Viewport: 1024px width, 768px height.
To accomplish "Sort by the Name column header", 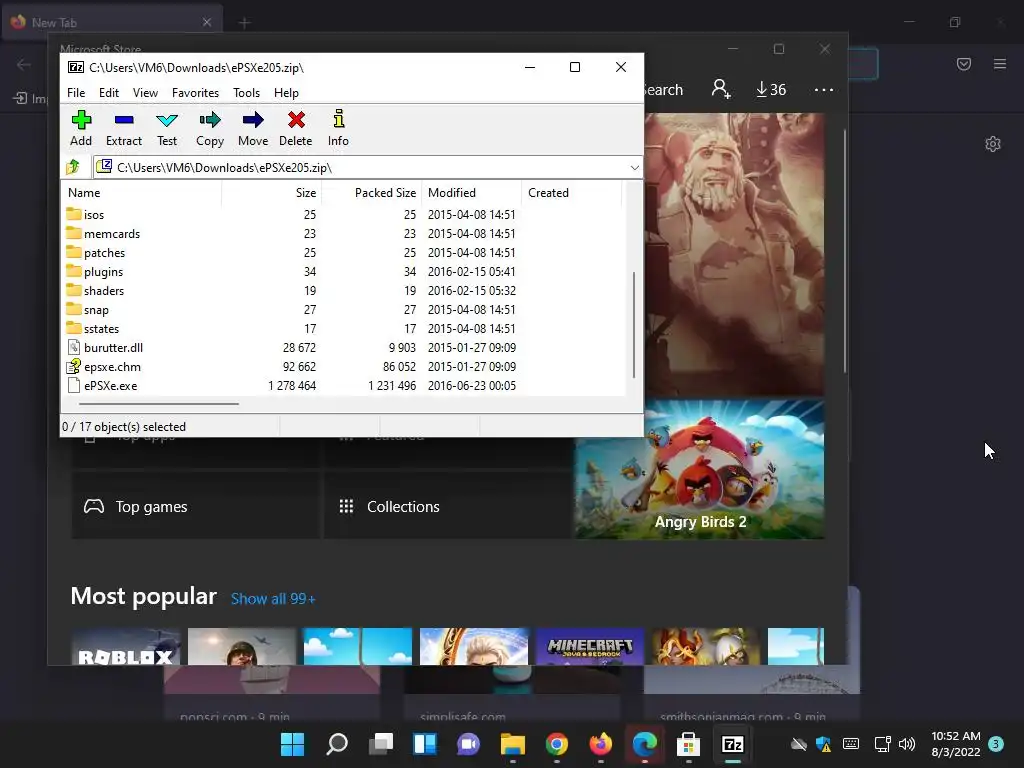I will tap(142, 193).
